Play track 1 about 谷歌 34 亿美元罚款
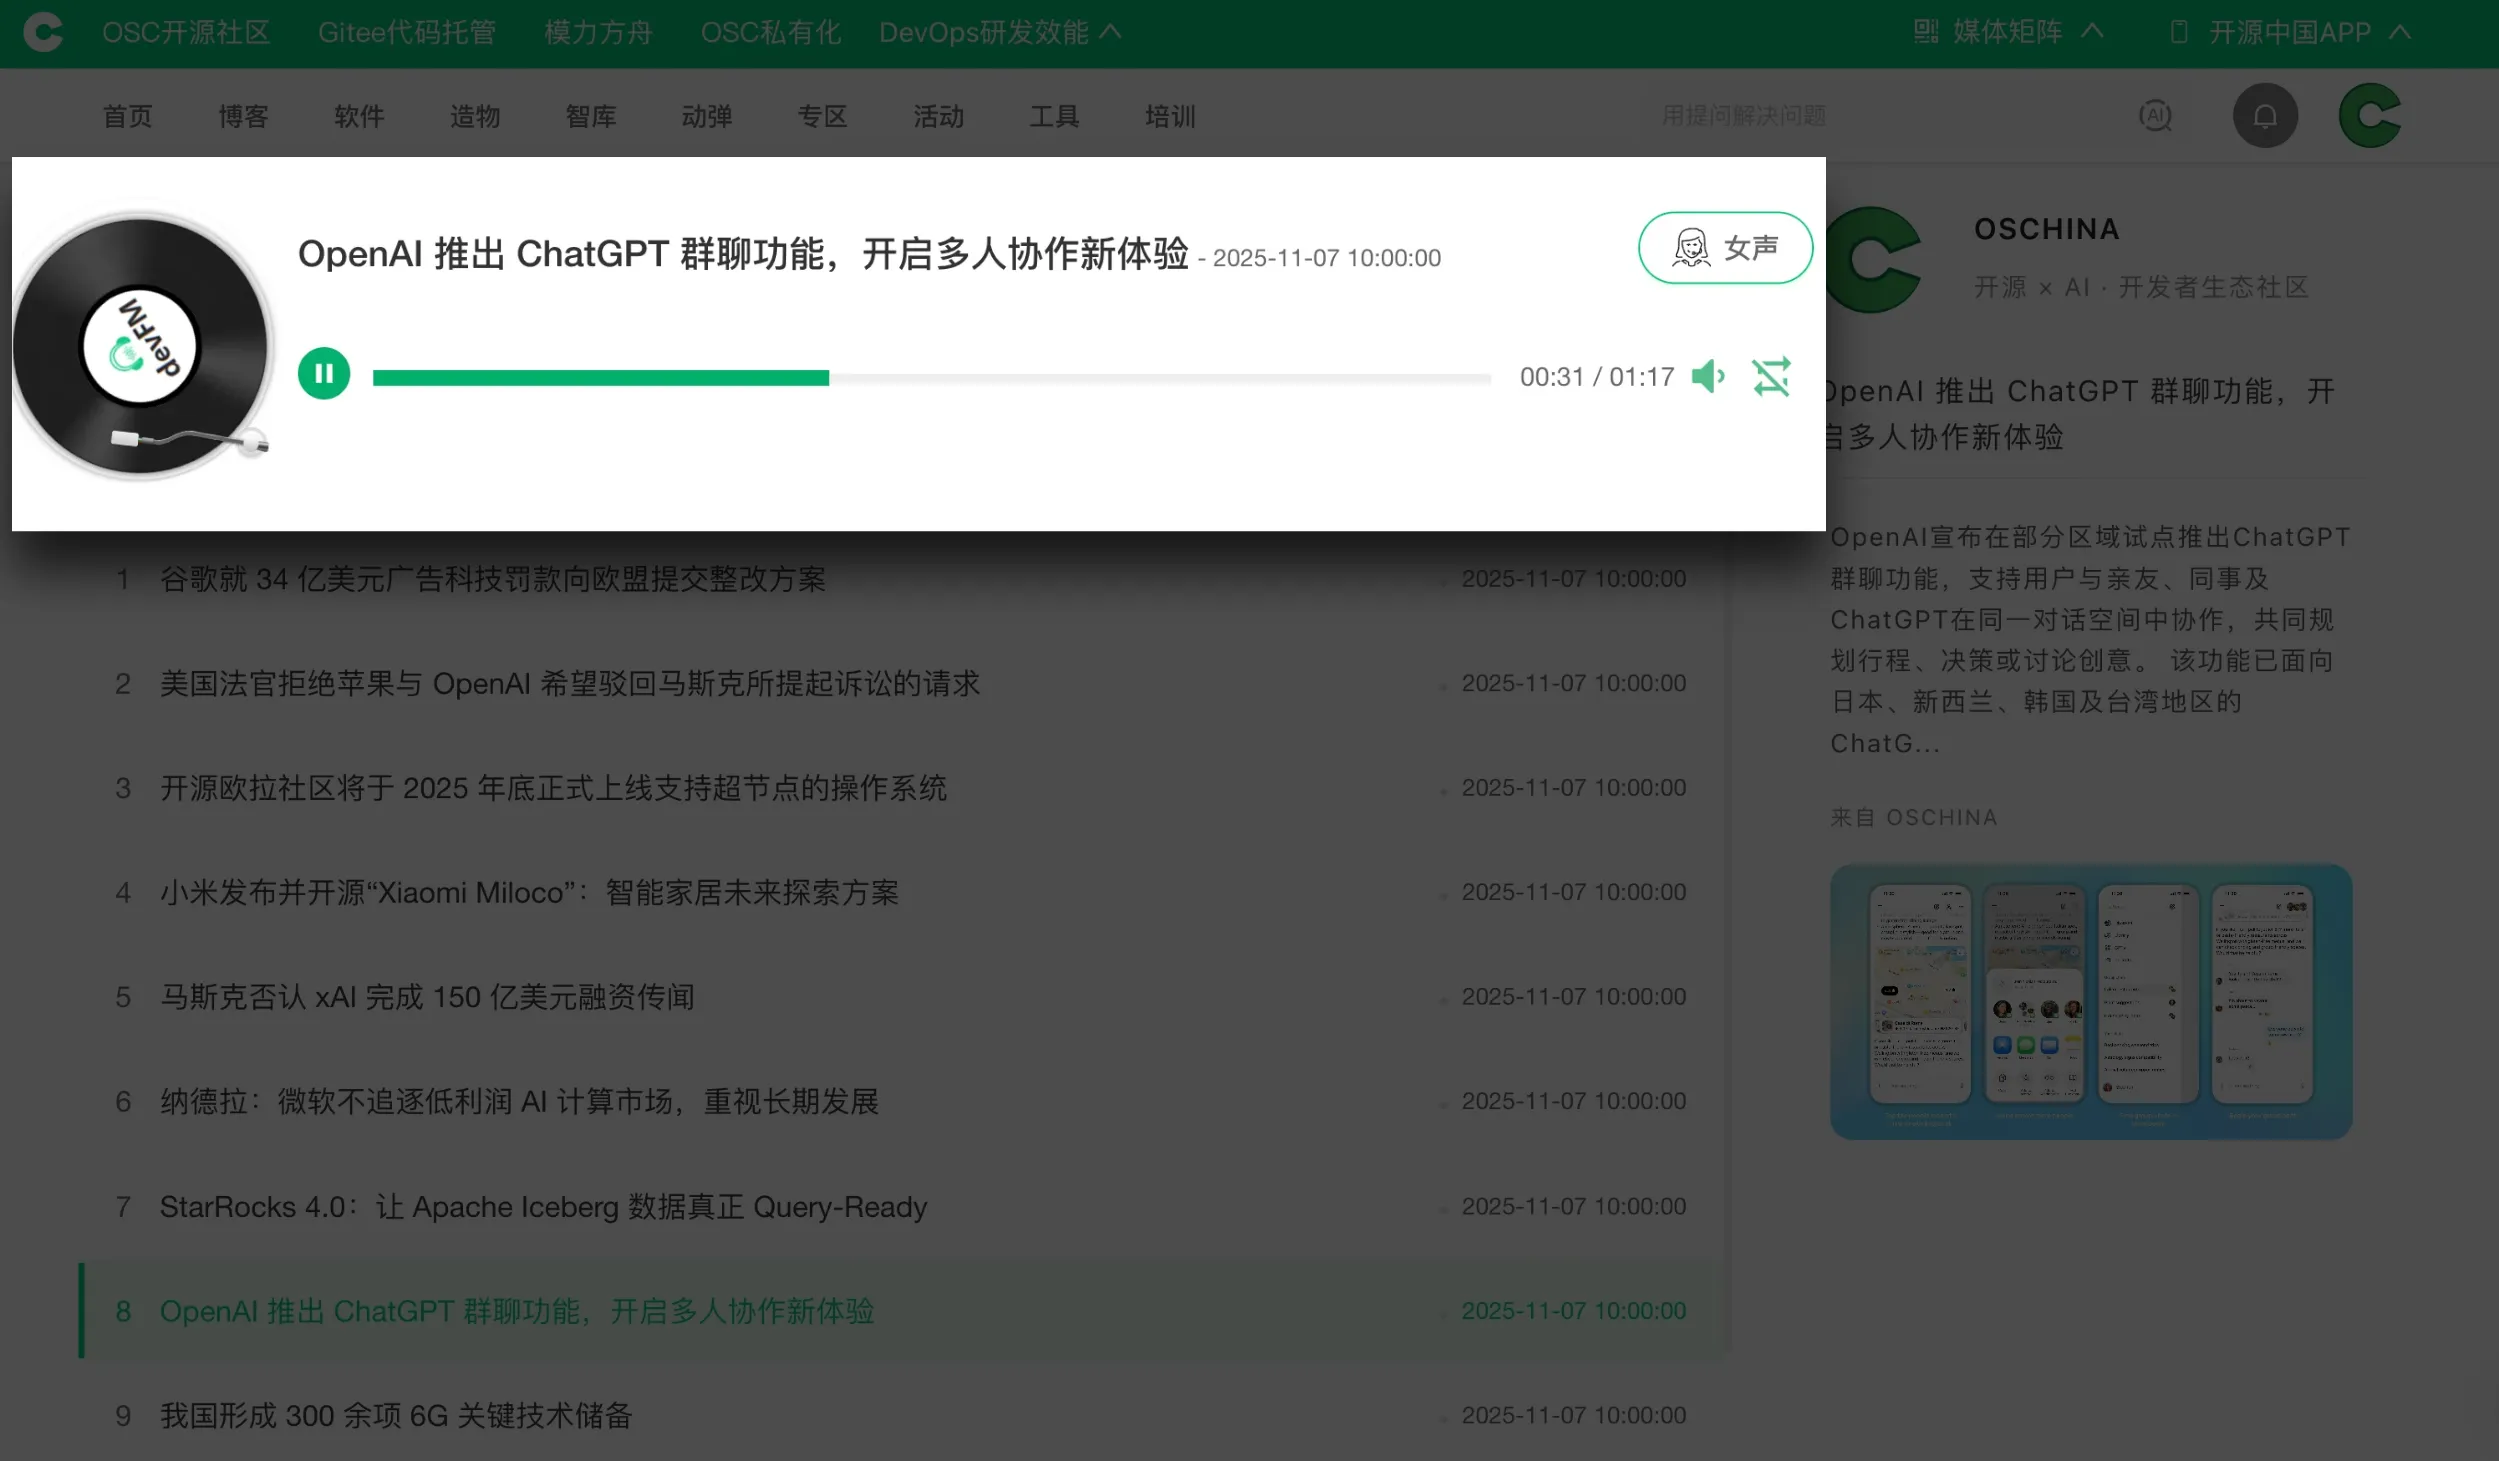This screenshot has width=2499, height=1461. [x=492, y=579]
